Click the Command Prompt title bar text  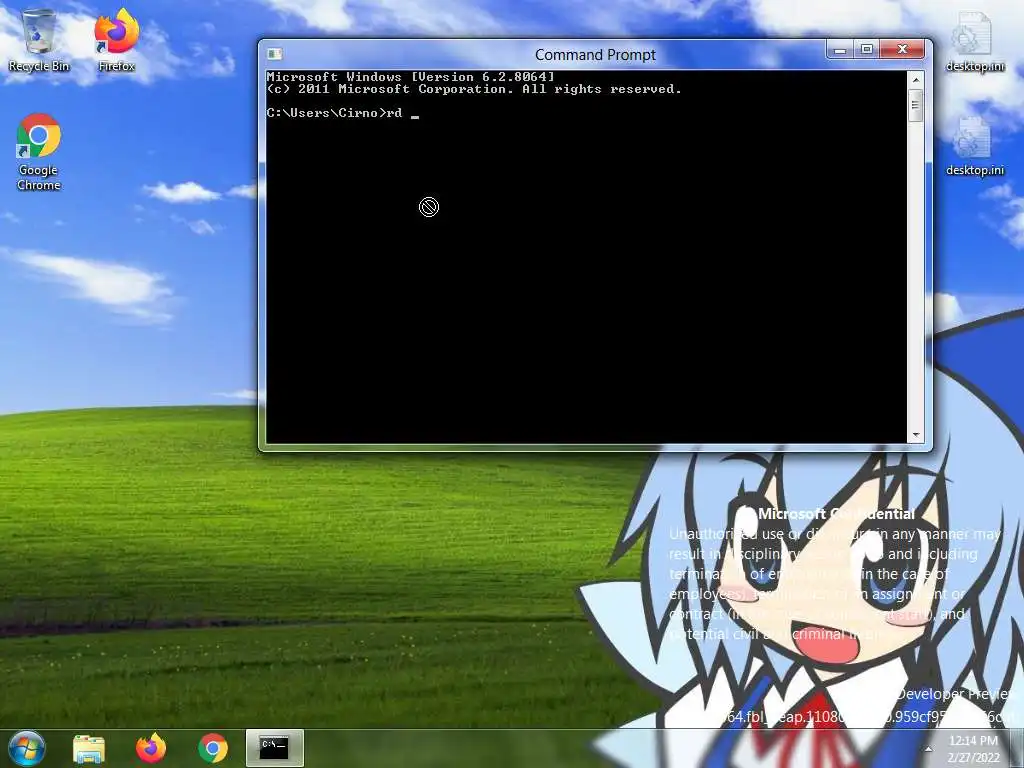pos(595,55)
